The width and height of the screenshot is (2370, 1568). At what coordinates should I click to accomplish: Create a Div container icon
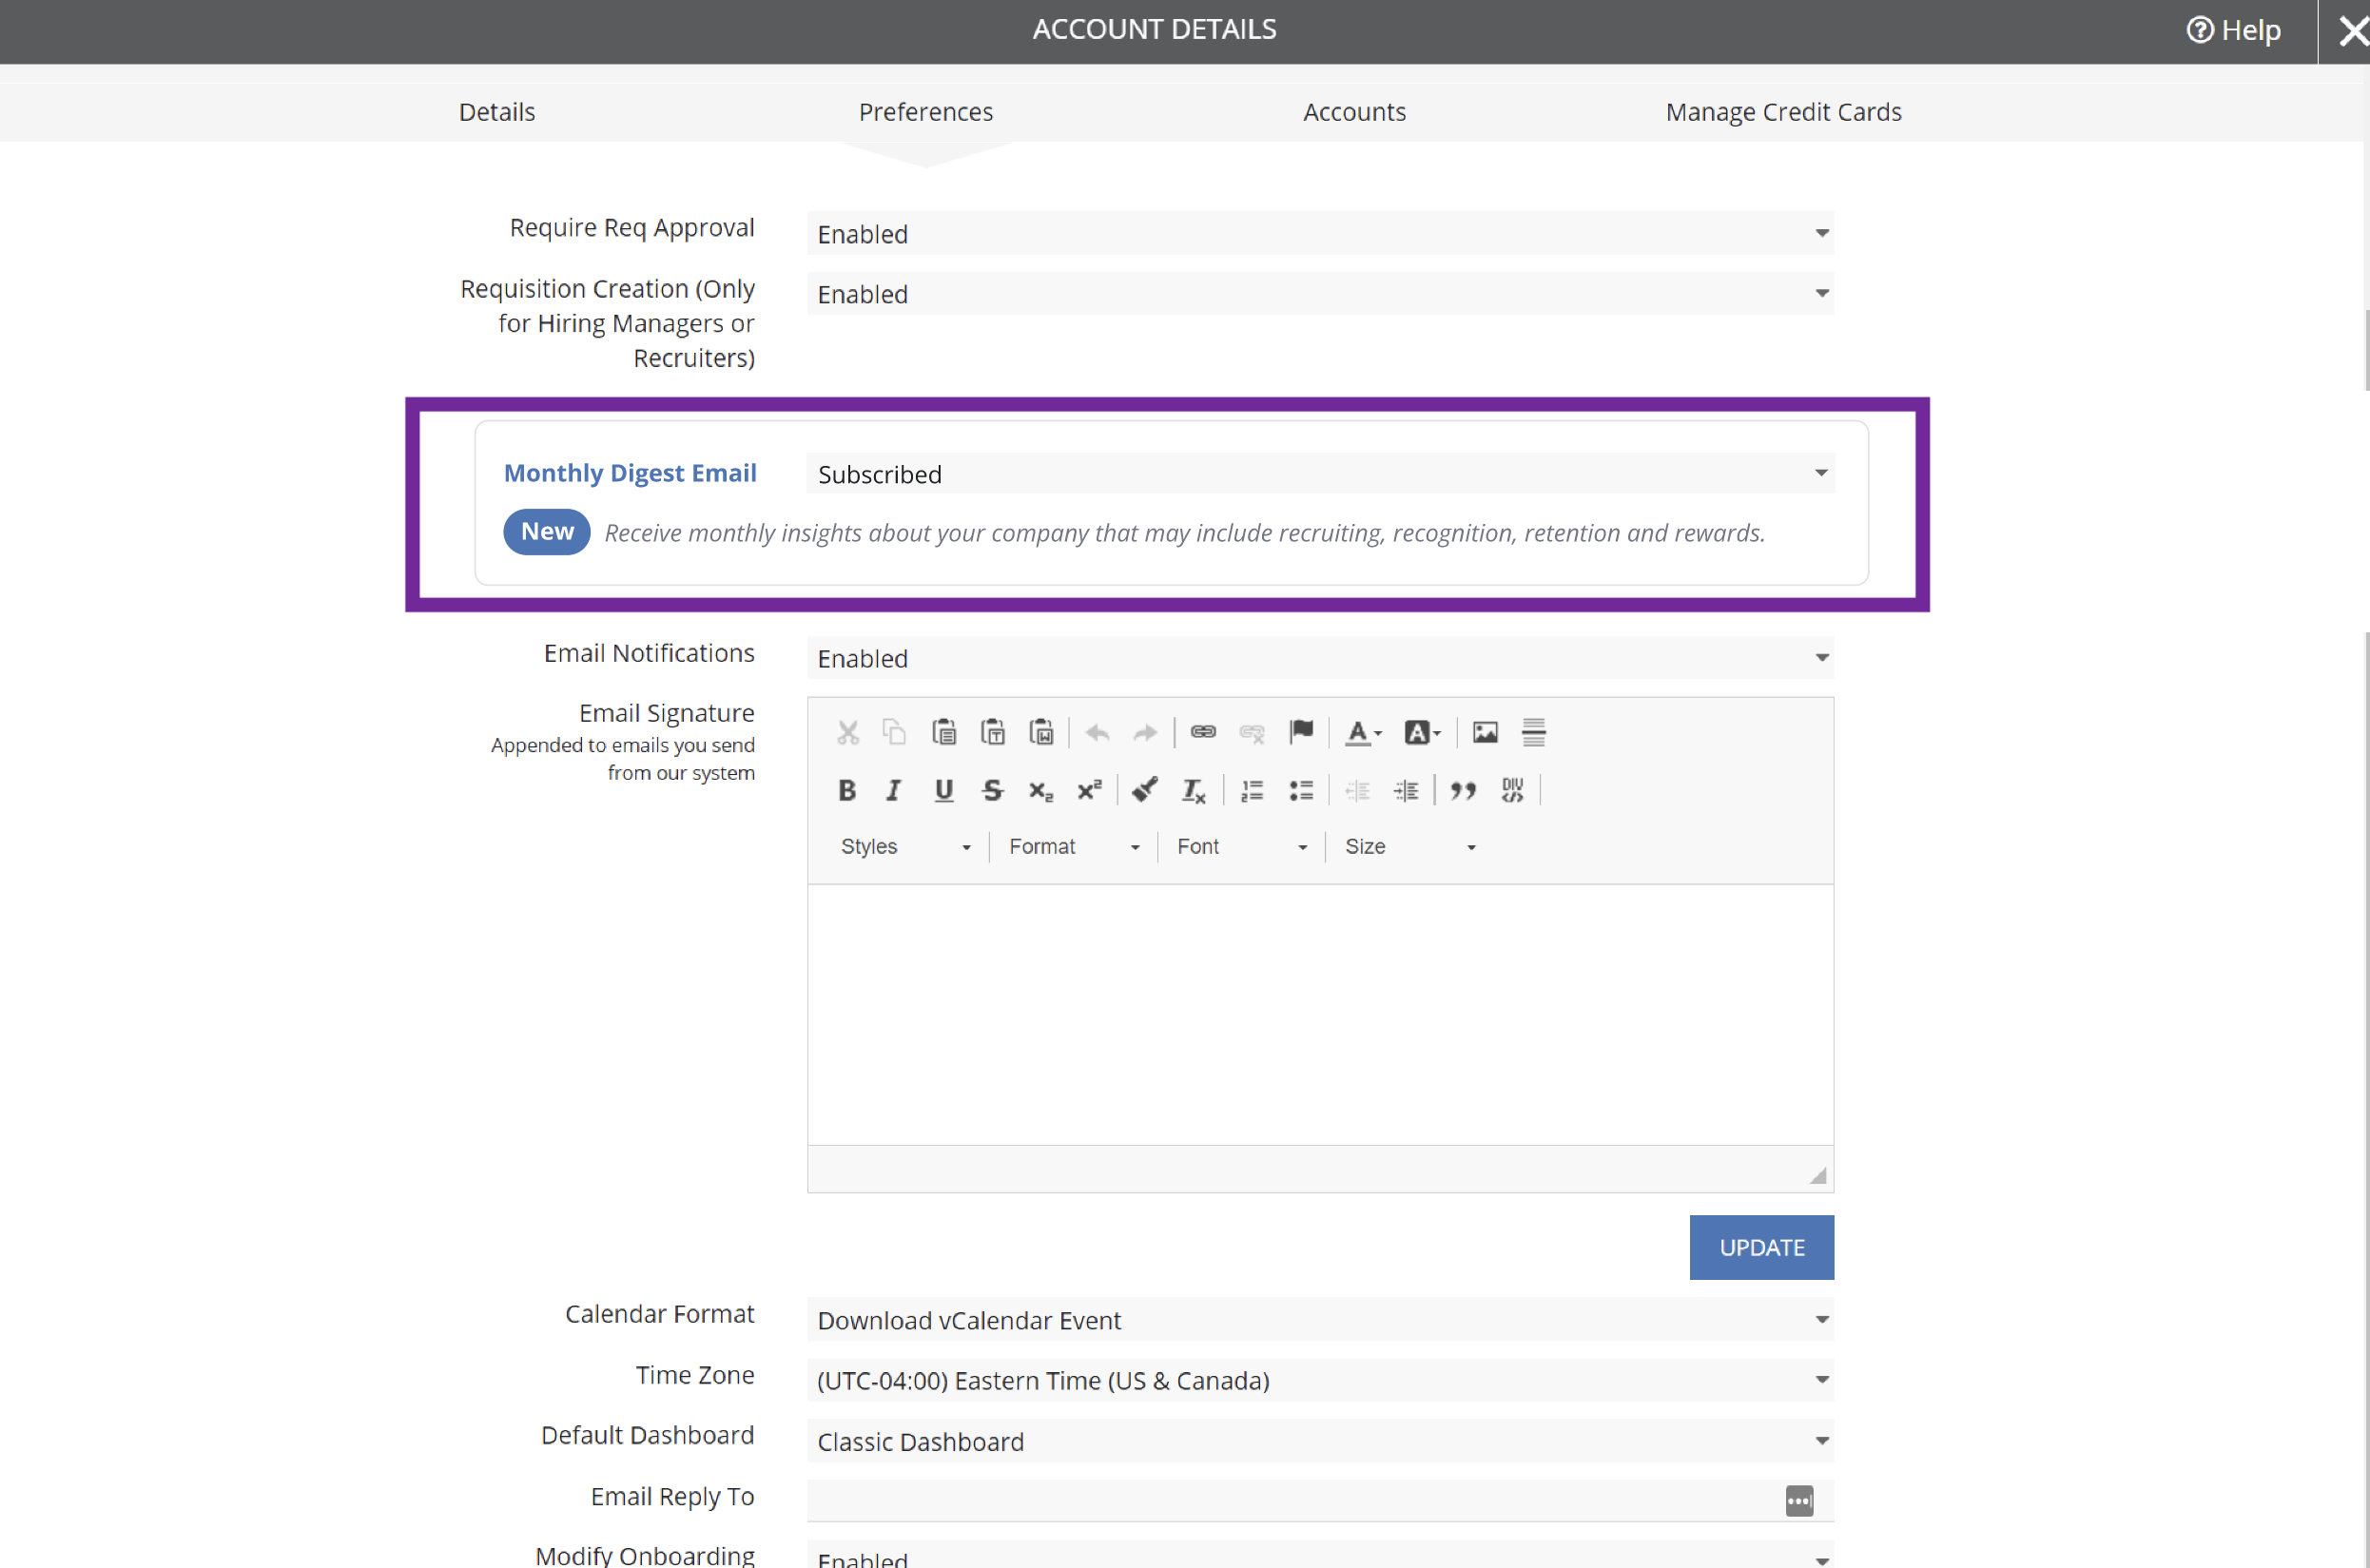(1512, 791)
